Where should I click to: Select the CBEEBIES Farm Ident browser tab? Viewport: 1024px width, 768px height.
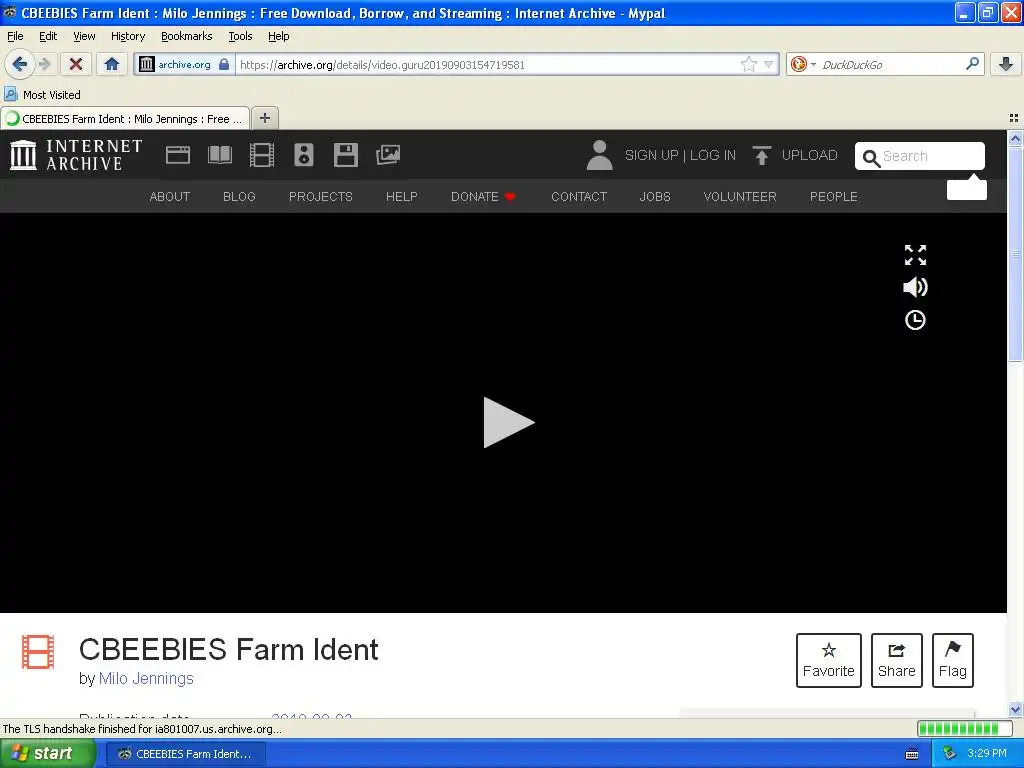tap(125, 119)
